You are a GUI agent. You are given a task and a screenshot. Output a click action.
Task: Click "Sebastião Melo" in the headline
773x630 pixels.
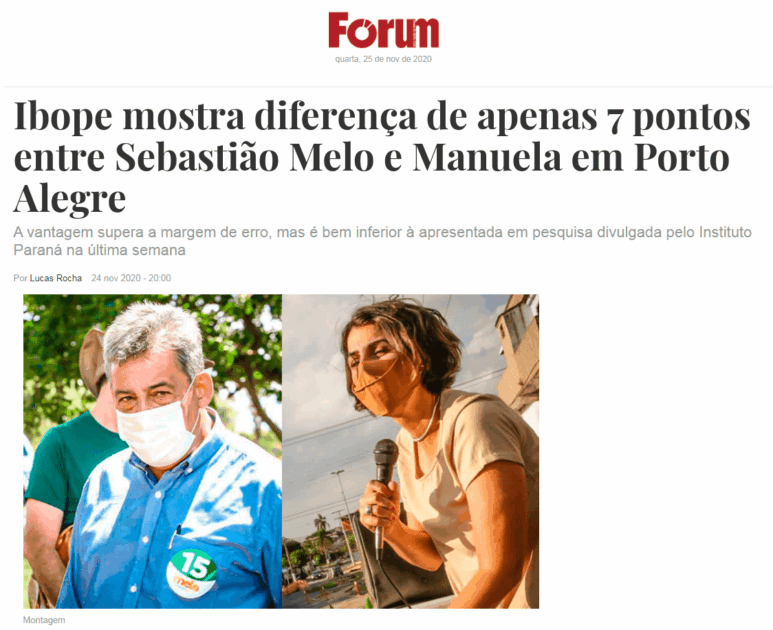[x=244, y=157]
